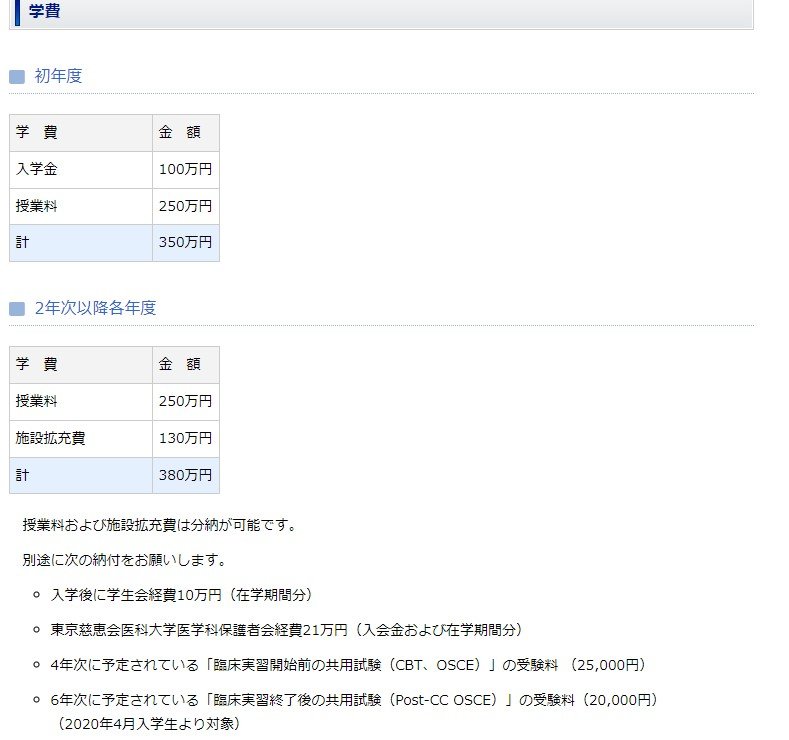Click the 入学金 row label

[37, 169]
